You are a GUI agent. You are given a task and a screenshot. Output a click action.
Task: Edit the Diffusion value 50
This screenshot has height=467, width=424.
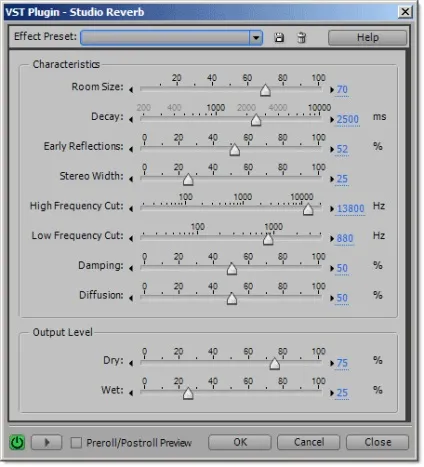342,298
